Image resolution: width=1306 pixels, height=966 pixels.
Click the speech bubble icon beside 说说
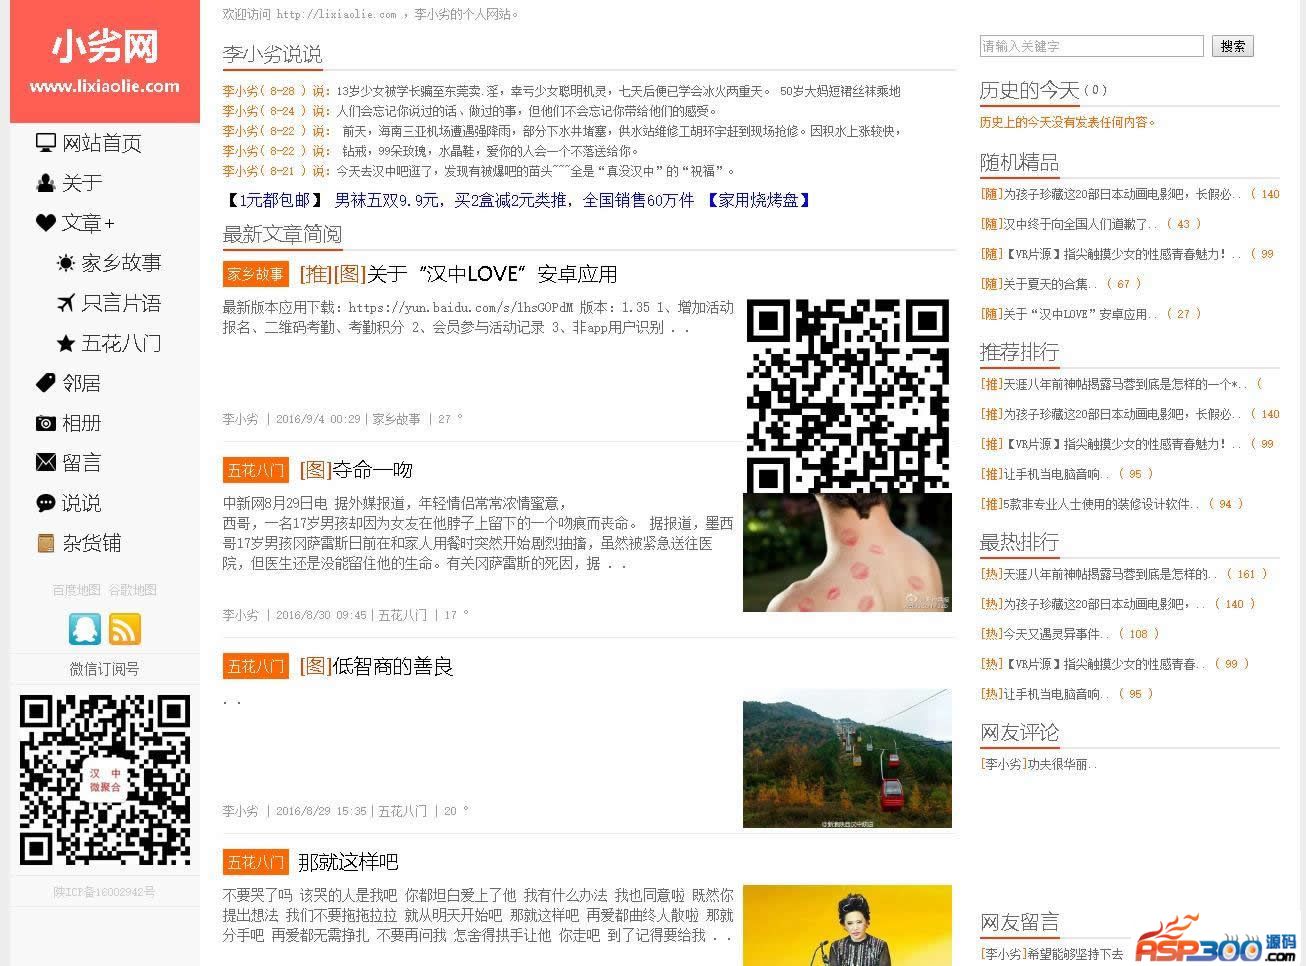pyautogui.click(x=46, y=503)
